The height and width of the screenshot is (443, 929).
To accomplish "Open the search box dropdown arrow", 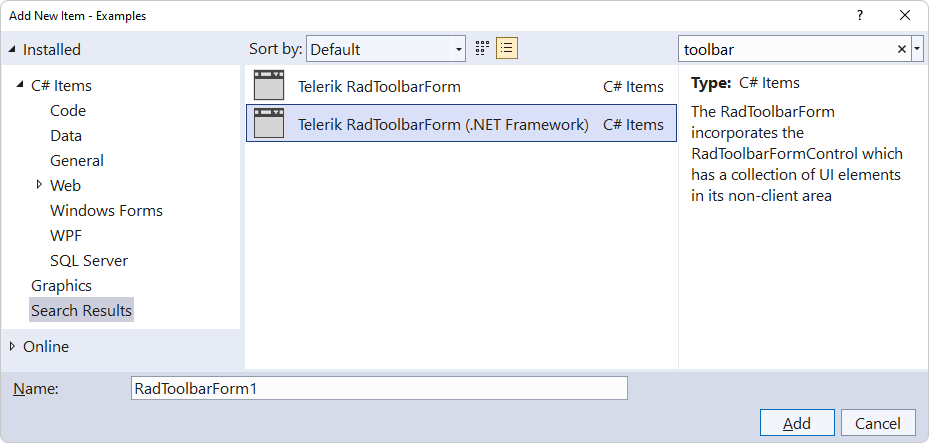I will click(x=917, y=49).
